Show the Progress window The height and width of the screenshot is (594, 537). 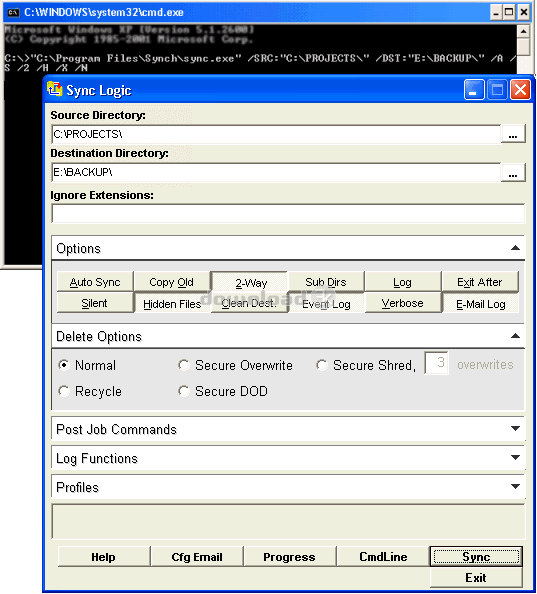(x=290, y=556)
